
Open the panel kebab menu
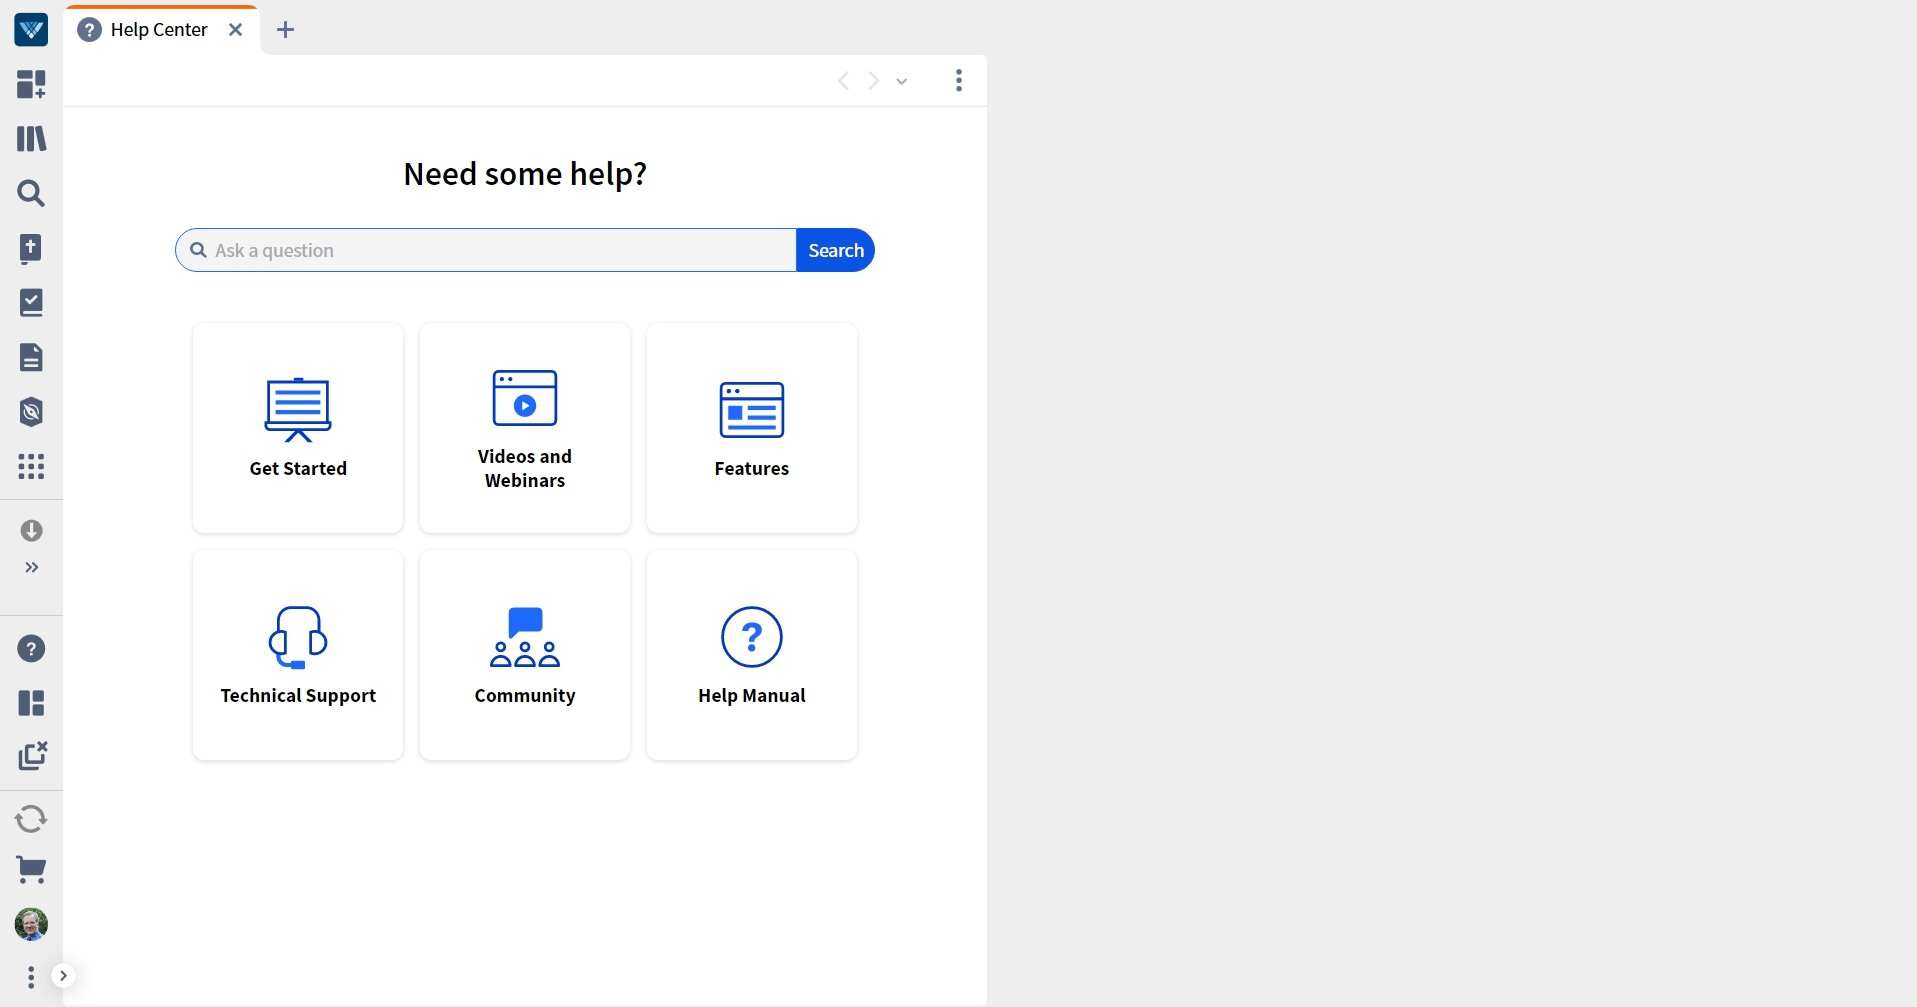click(x=958, y=80)
